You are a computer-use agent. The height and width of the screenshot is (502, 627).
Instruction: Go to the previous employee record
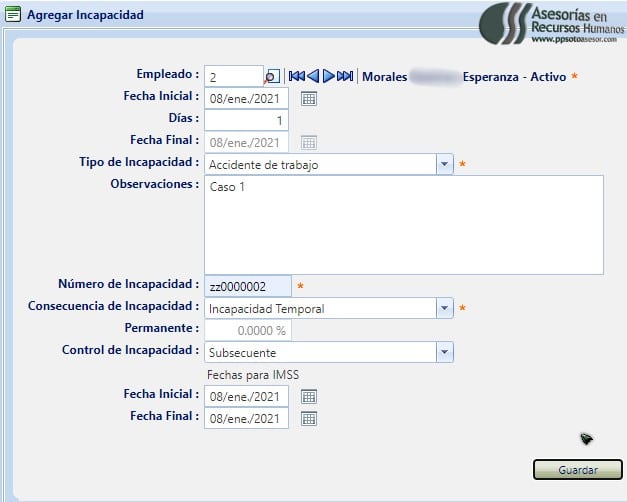[313, 76]
